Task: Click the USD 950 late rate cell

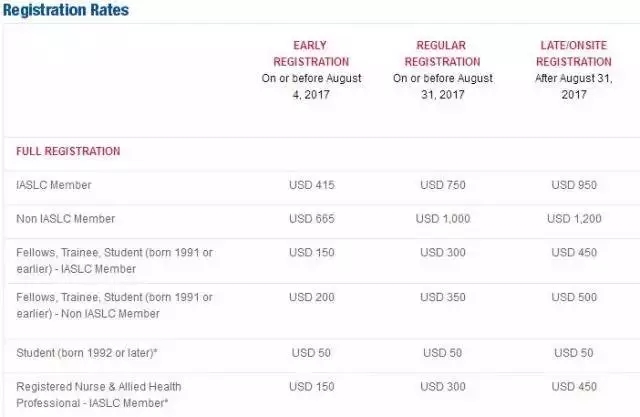Action: point(573,186)
